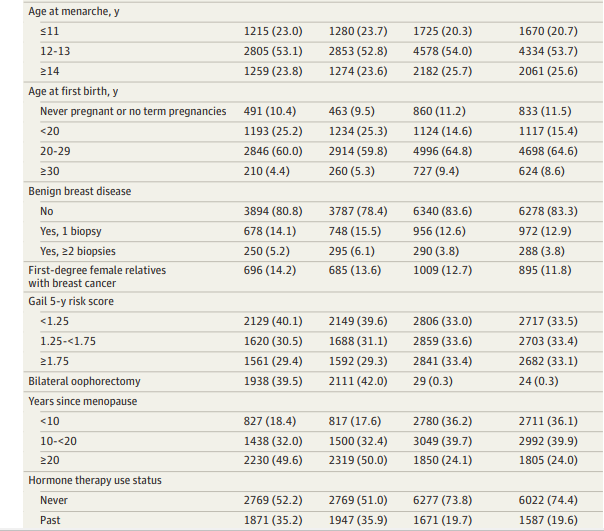Click the '1938 (39.5)' oophorectomy value
The width and height of the screenshot is (604, 531).
[274, 381]
